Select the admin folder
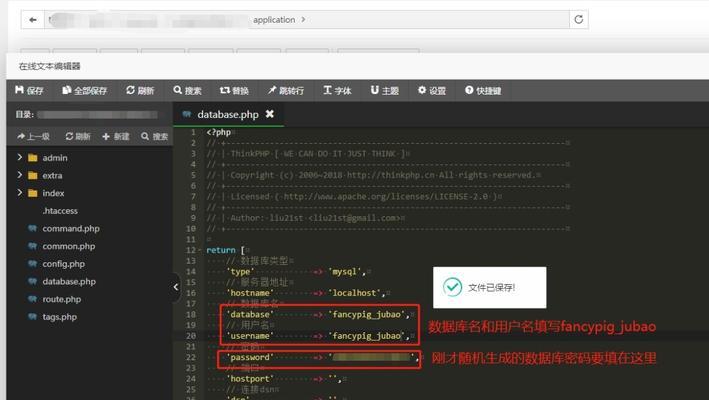The height and width of the screenshot is (400, 709). click(x=55, y=158)
